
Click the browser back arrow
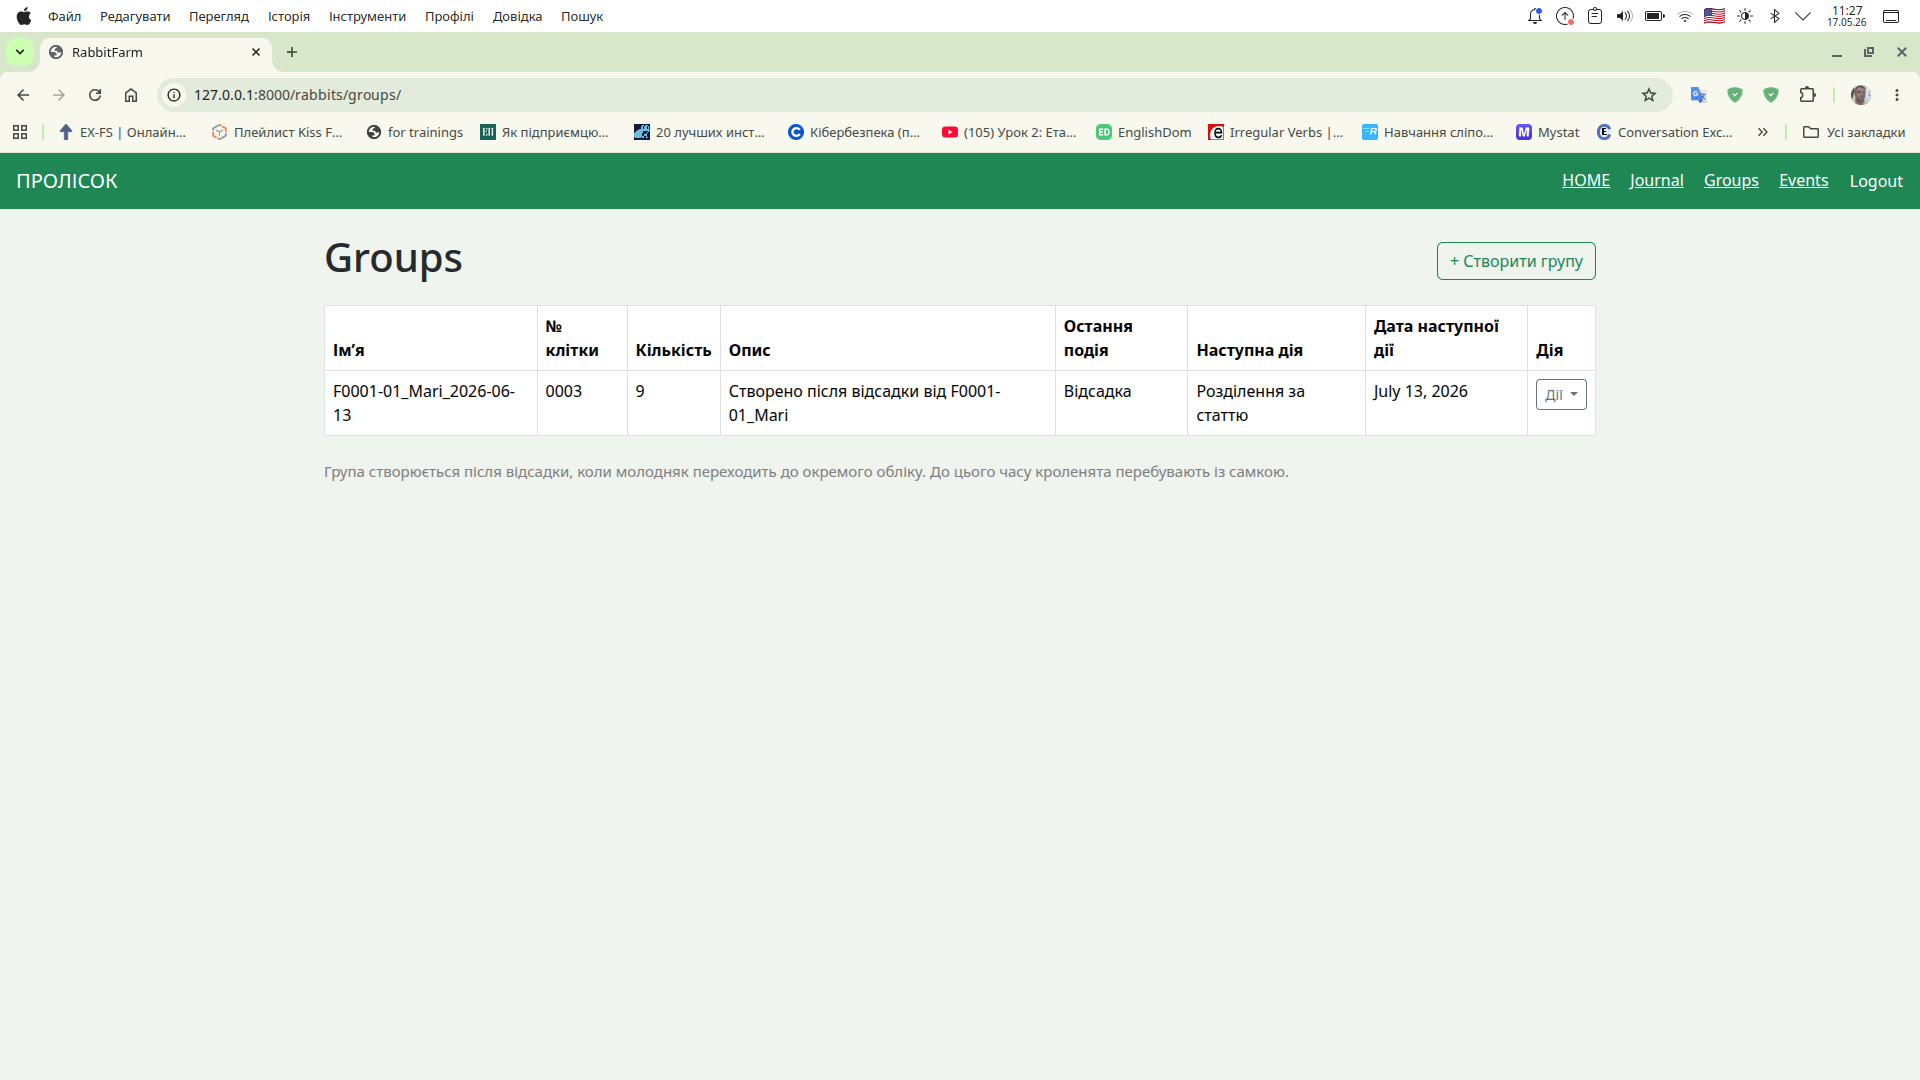coord(23,95)
